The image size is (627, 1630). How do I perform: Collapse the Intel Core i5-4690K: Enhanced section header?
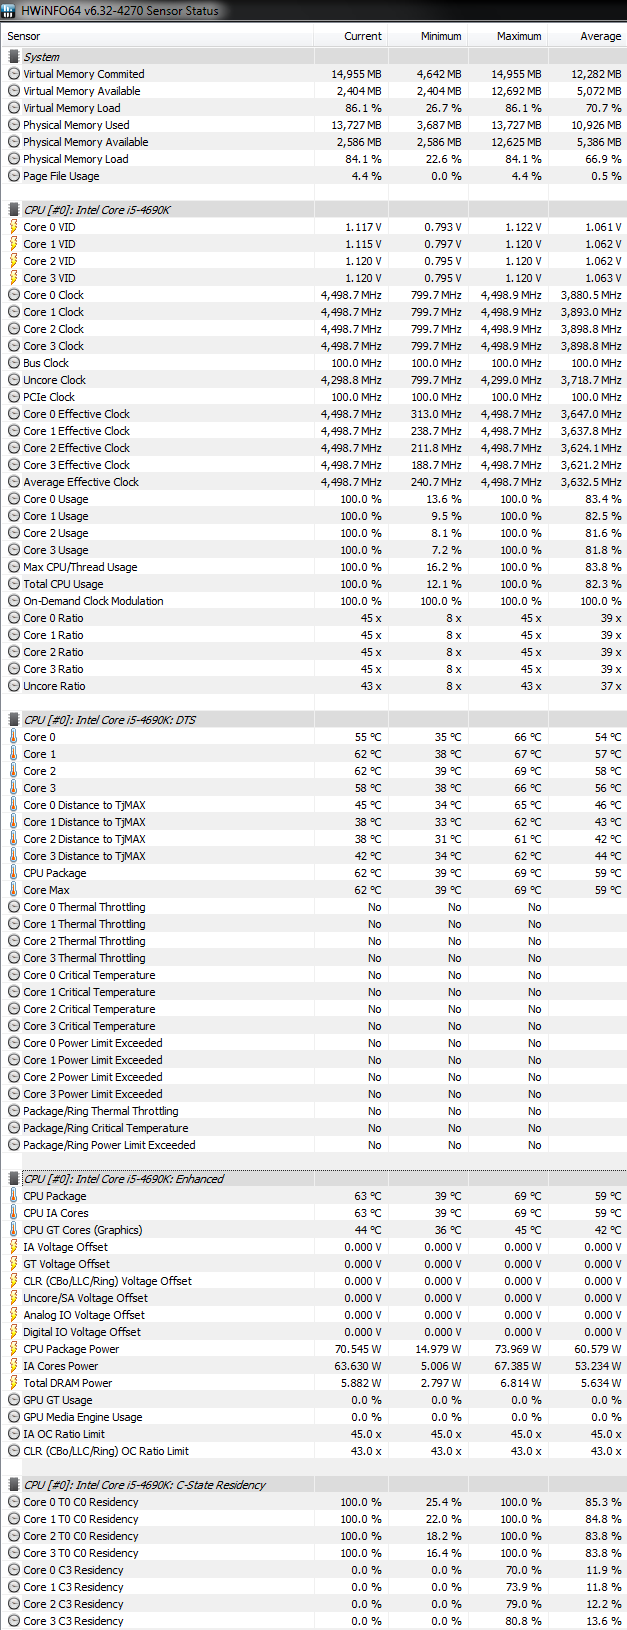[x=14, y=1179]
